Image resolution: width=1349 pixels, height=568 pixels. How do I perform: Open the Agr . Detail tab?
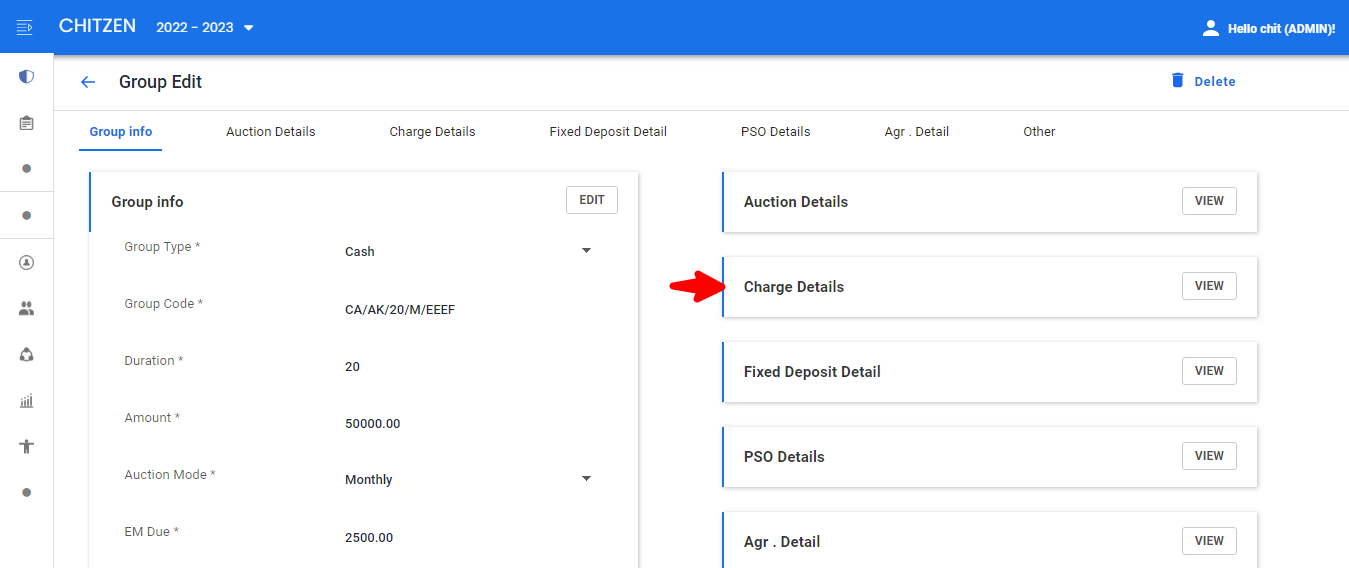pyautogui.click(x=917, y=132)
